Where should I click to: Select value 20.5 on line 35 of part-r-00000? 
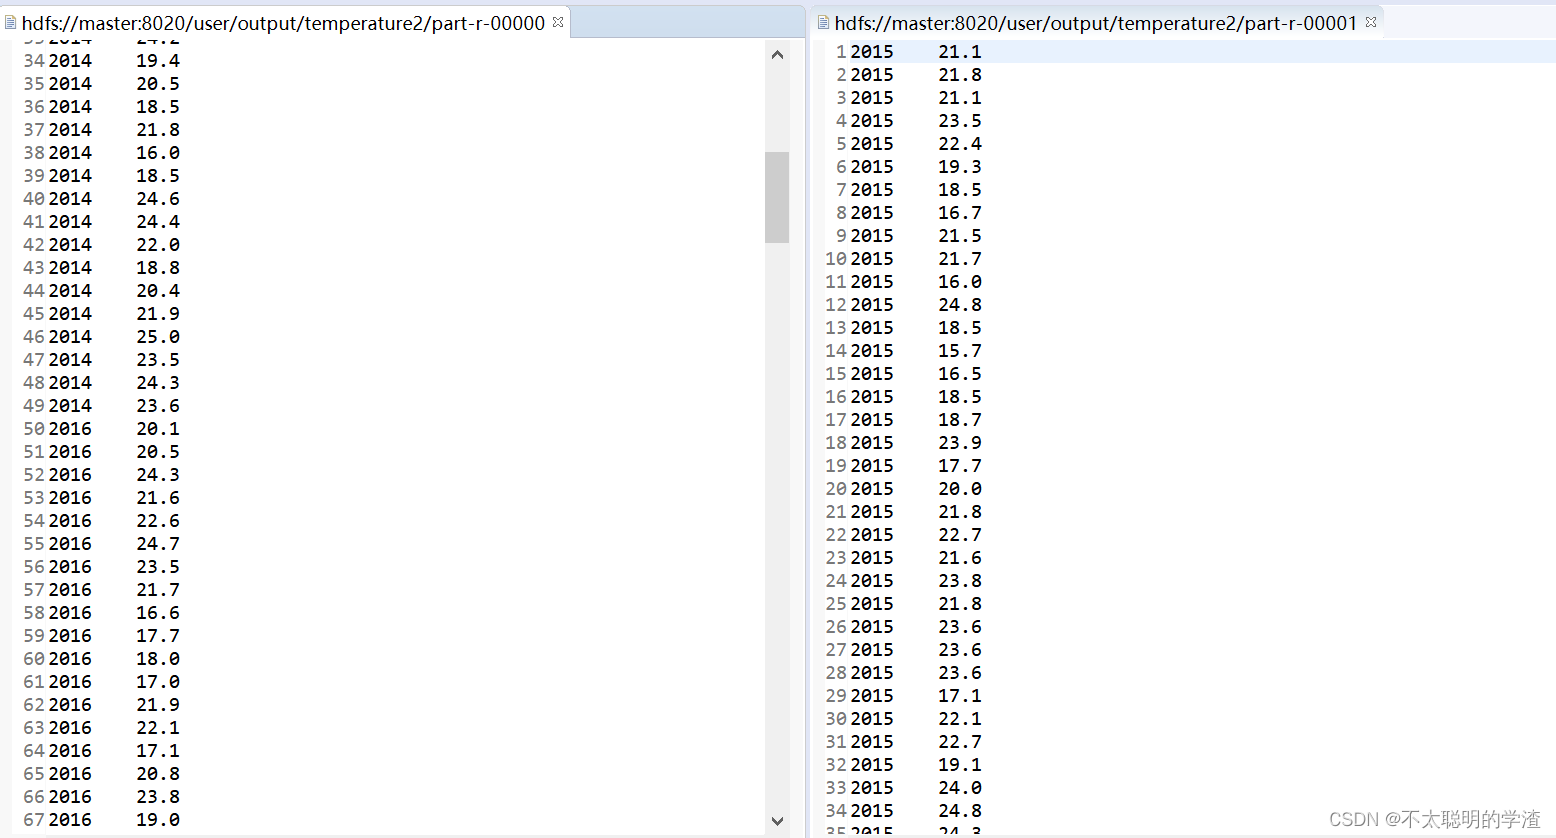pos(158,84)
